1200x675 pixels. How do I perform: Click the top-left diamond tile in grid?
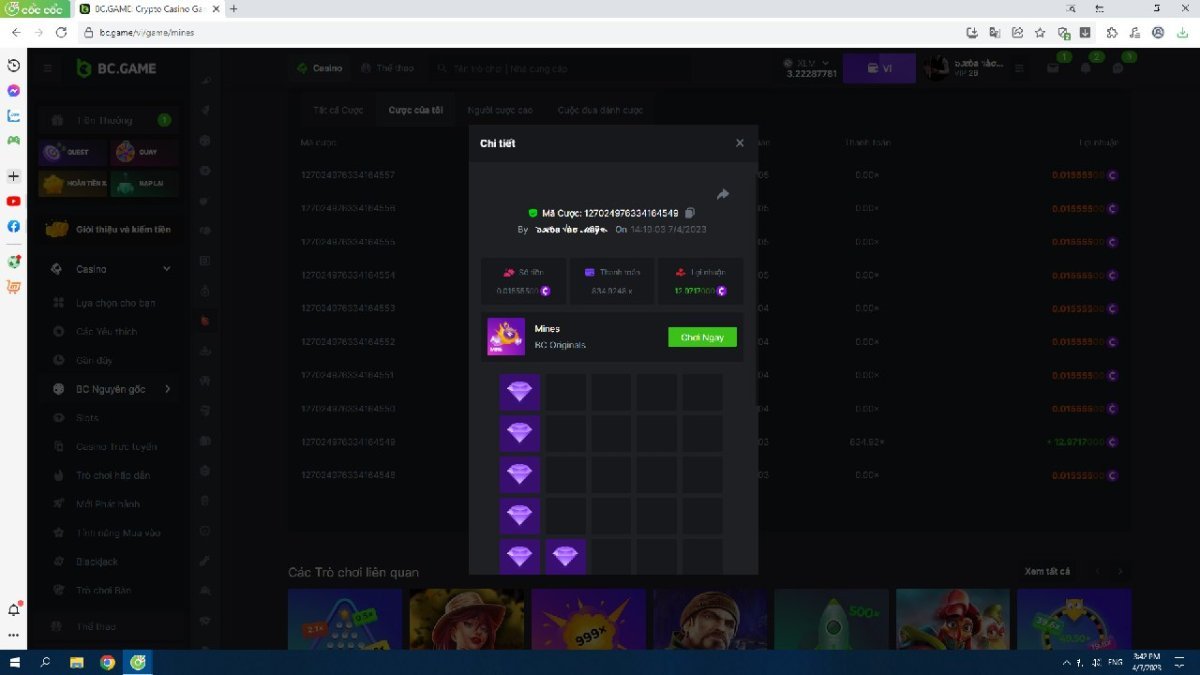[x=520, y=392]
